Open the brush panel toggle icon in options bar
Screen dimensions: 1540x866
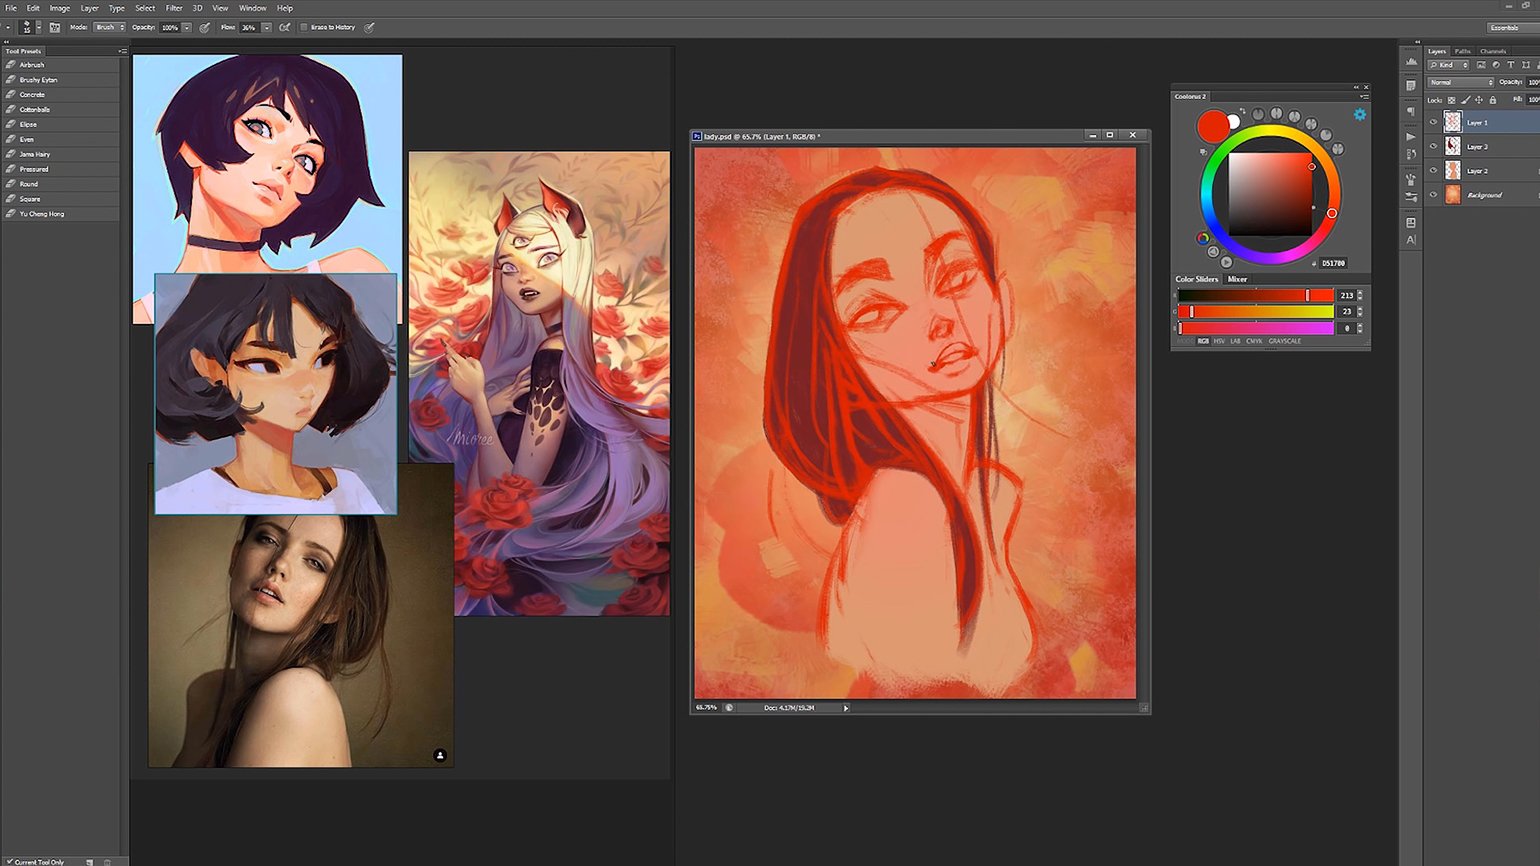click(x=55, y=27)
